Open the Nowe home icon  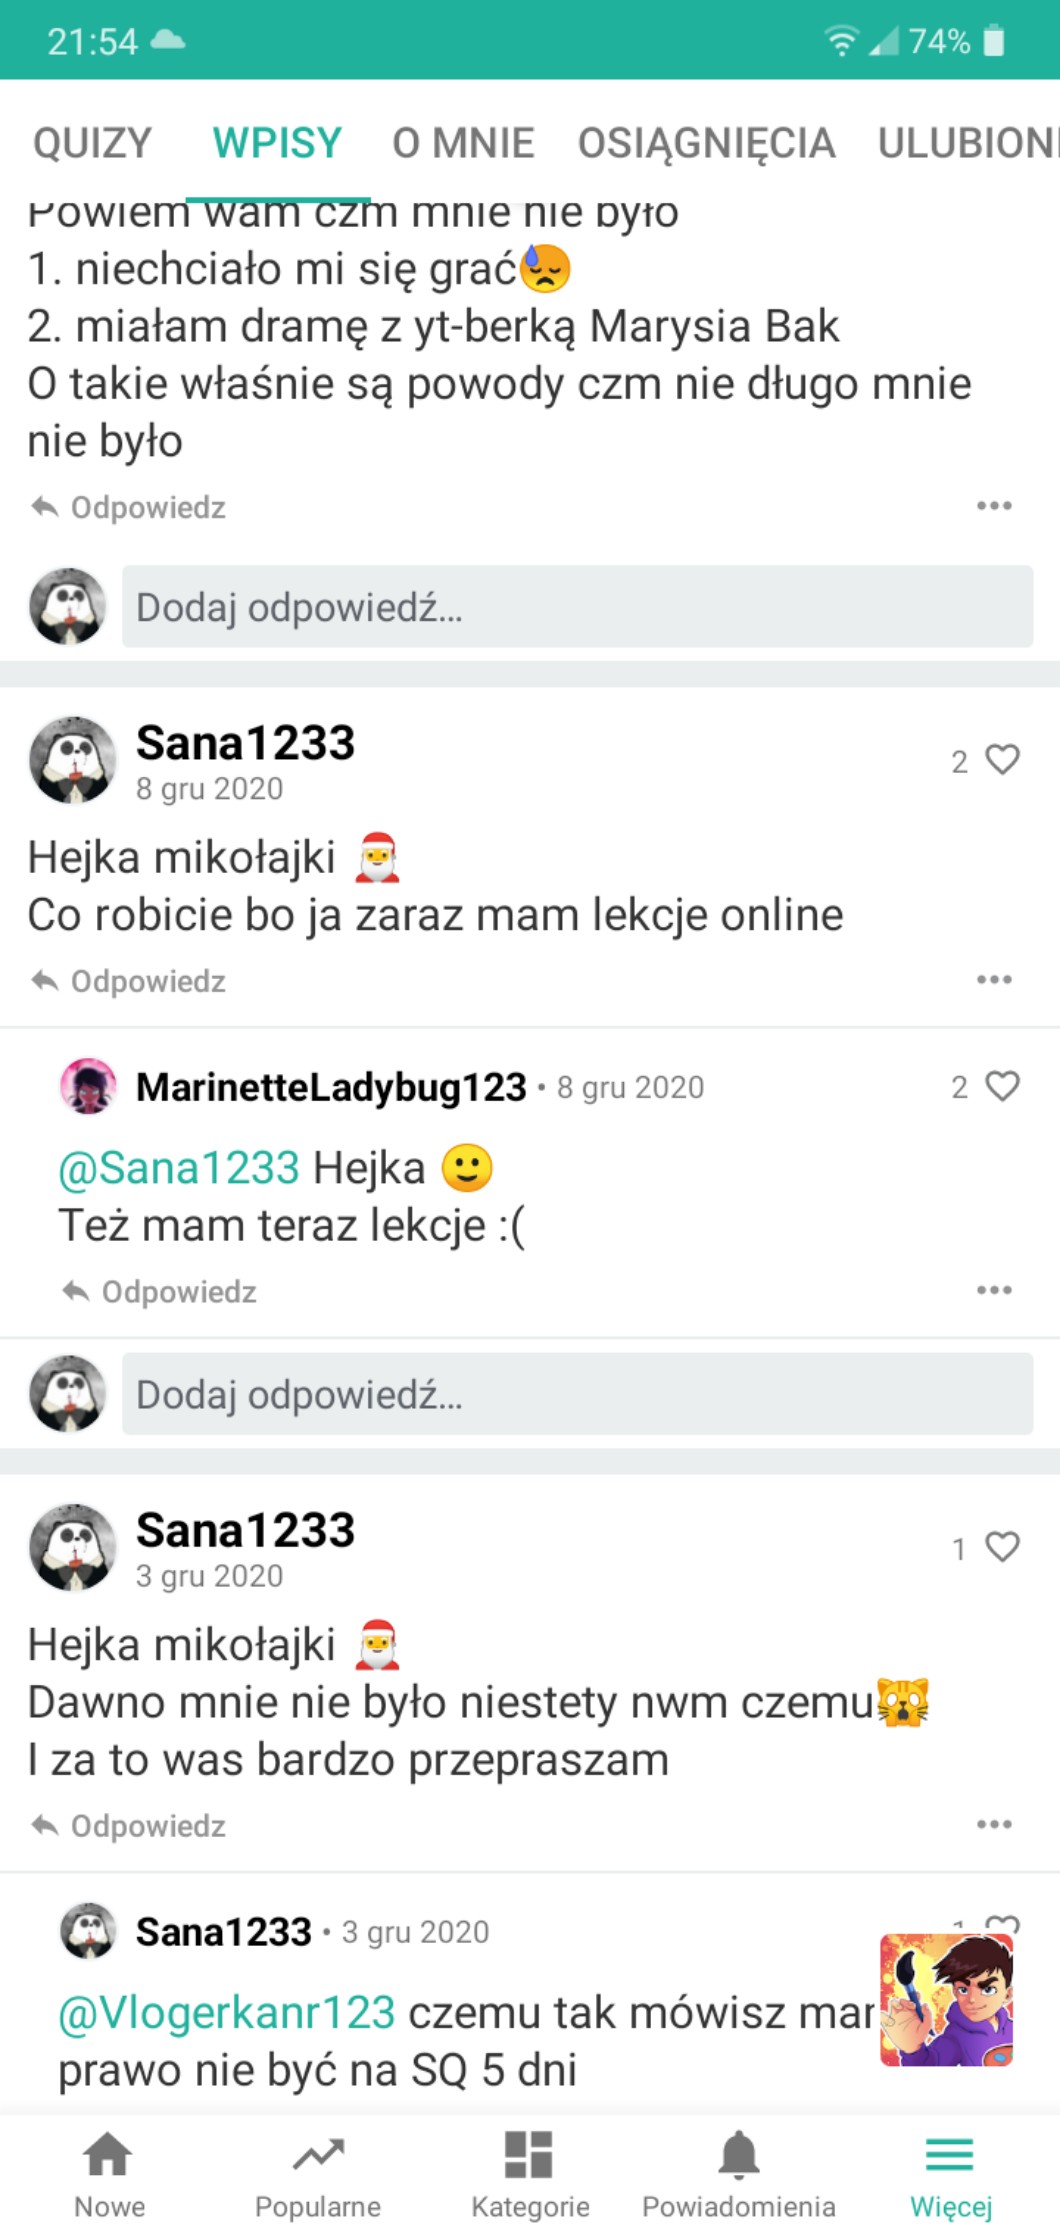(108, 2156)
